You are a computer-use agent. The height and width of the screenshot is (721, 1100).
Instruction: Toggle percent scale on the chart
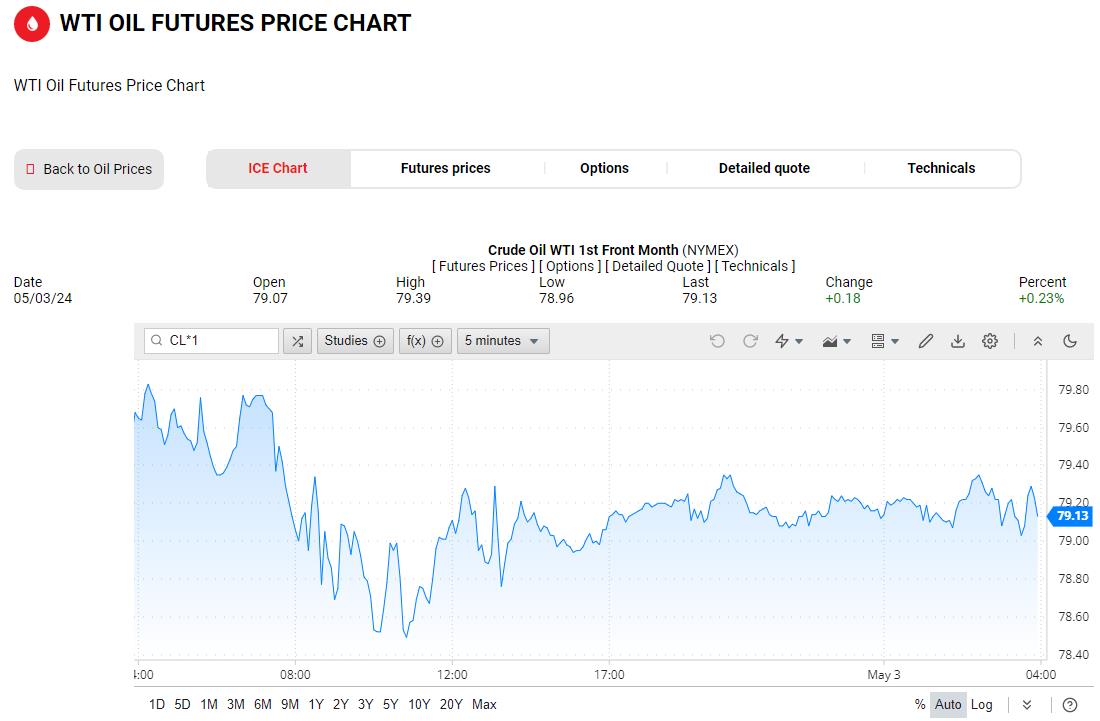(920, 704)
